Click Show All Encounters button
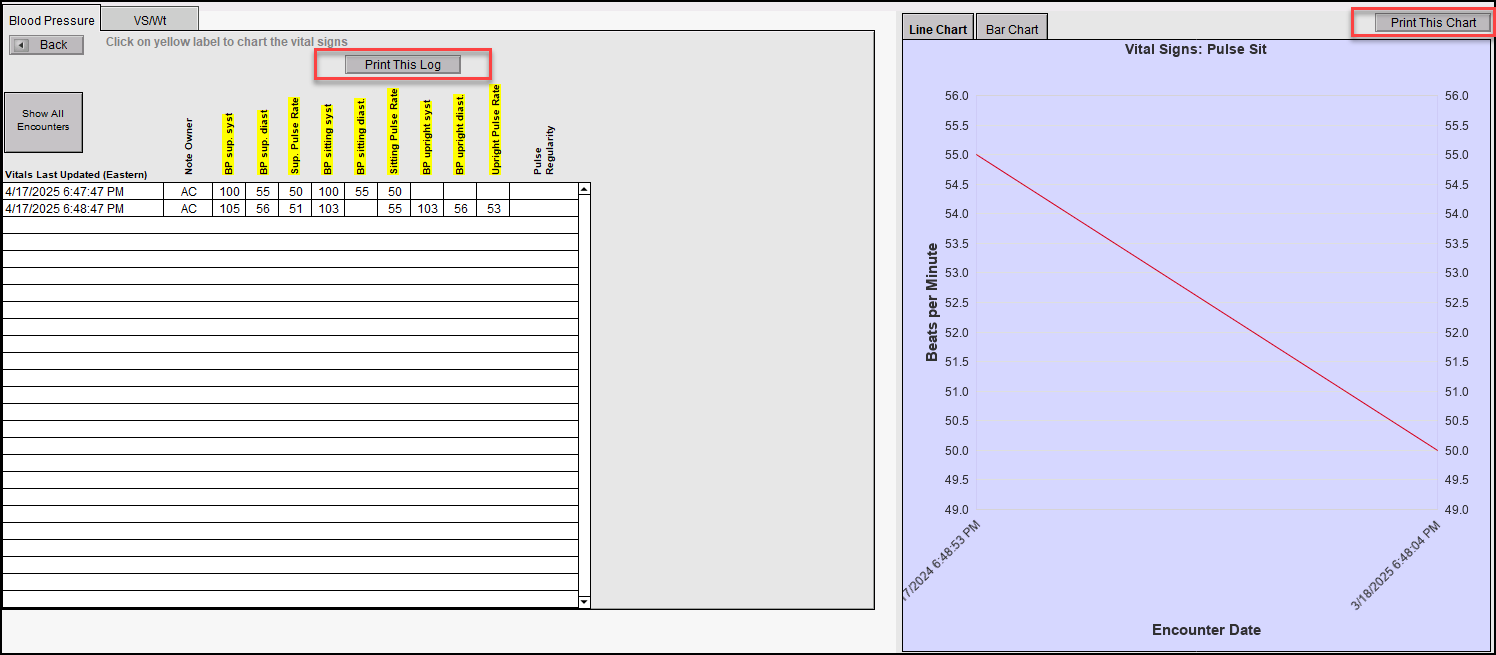This screenshot has width=1496, height=655. (43, 122)
